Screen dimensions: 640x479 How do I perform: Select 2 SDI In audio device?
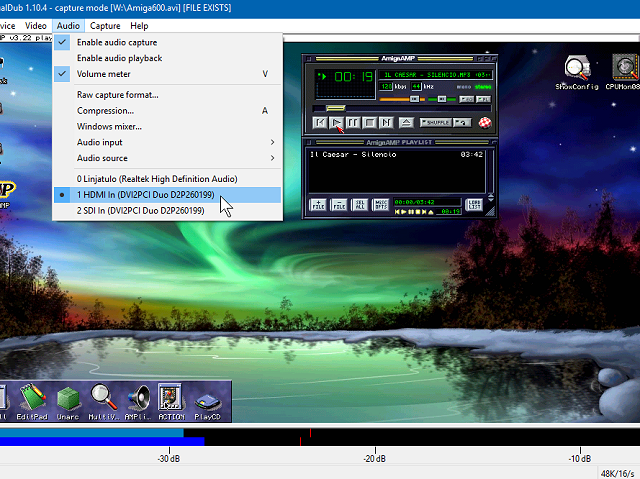pos(167,211)
